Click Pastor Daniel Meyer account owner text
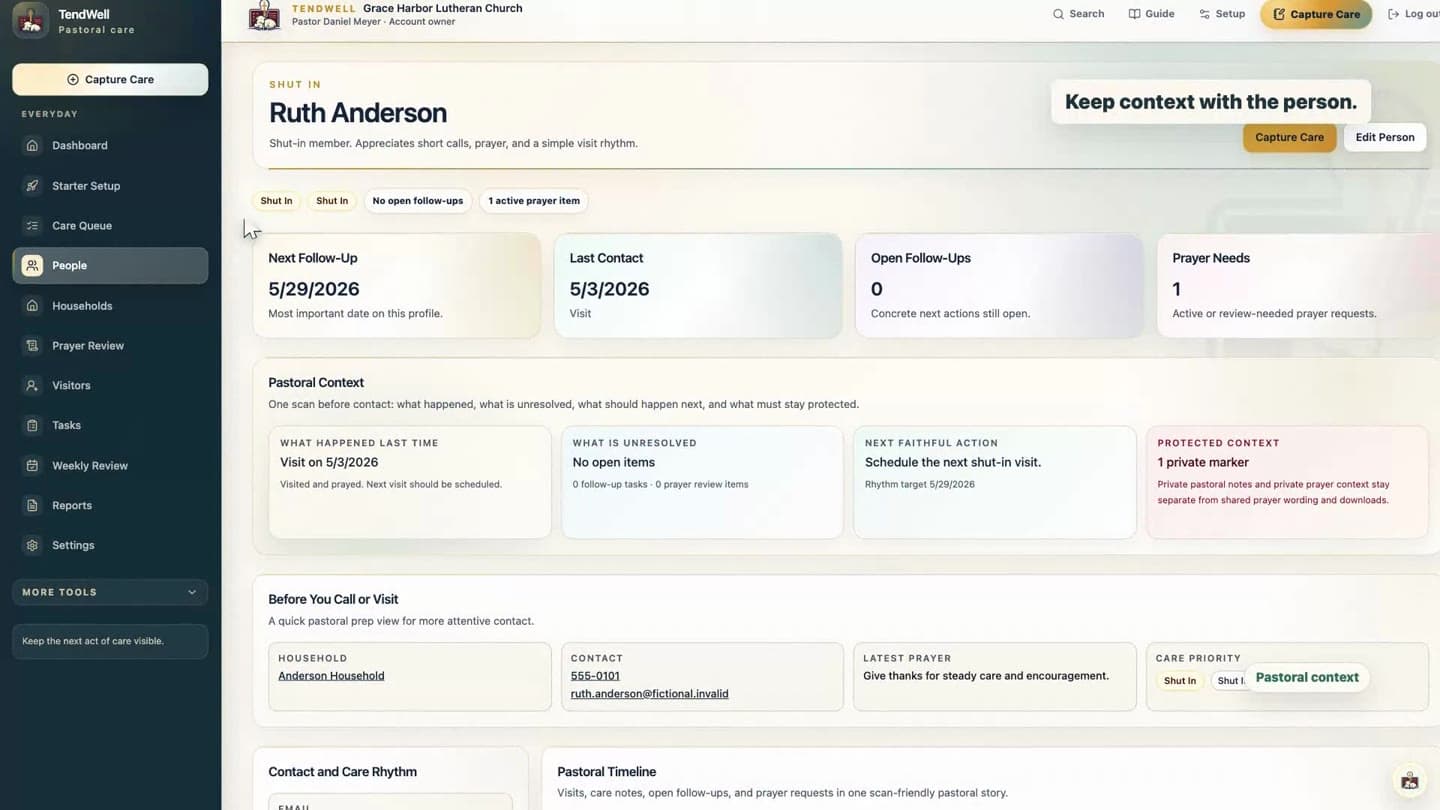1440x810 pixels. pos(373,22)
